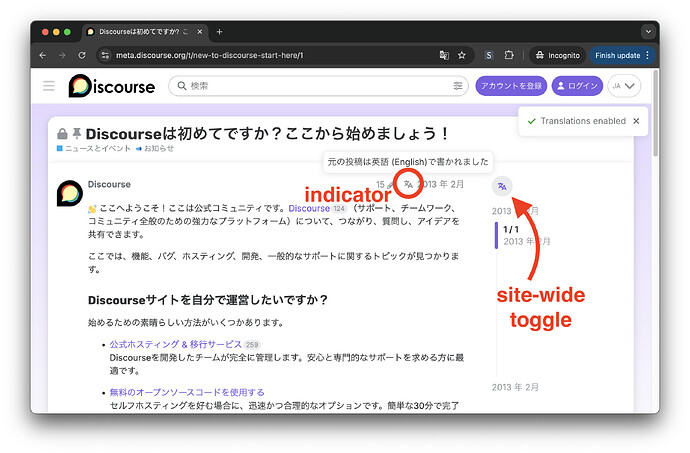This screenshot has width=690, height=453.
Task: Open the お知らせ tag link
Action: tap(155, 148)
